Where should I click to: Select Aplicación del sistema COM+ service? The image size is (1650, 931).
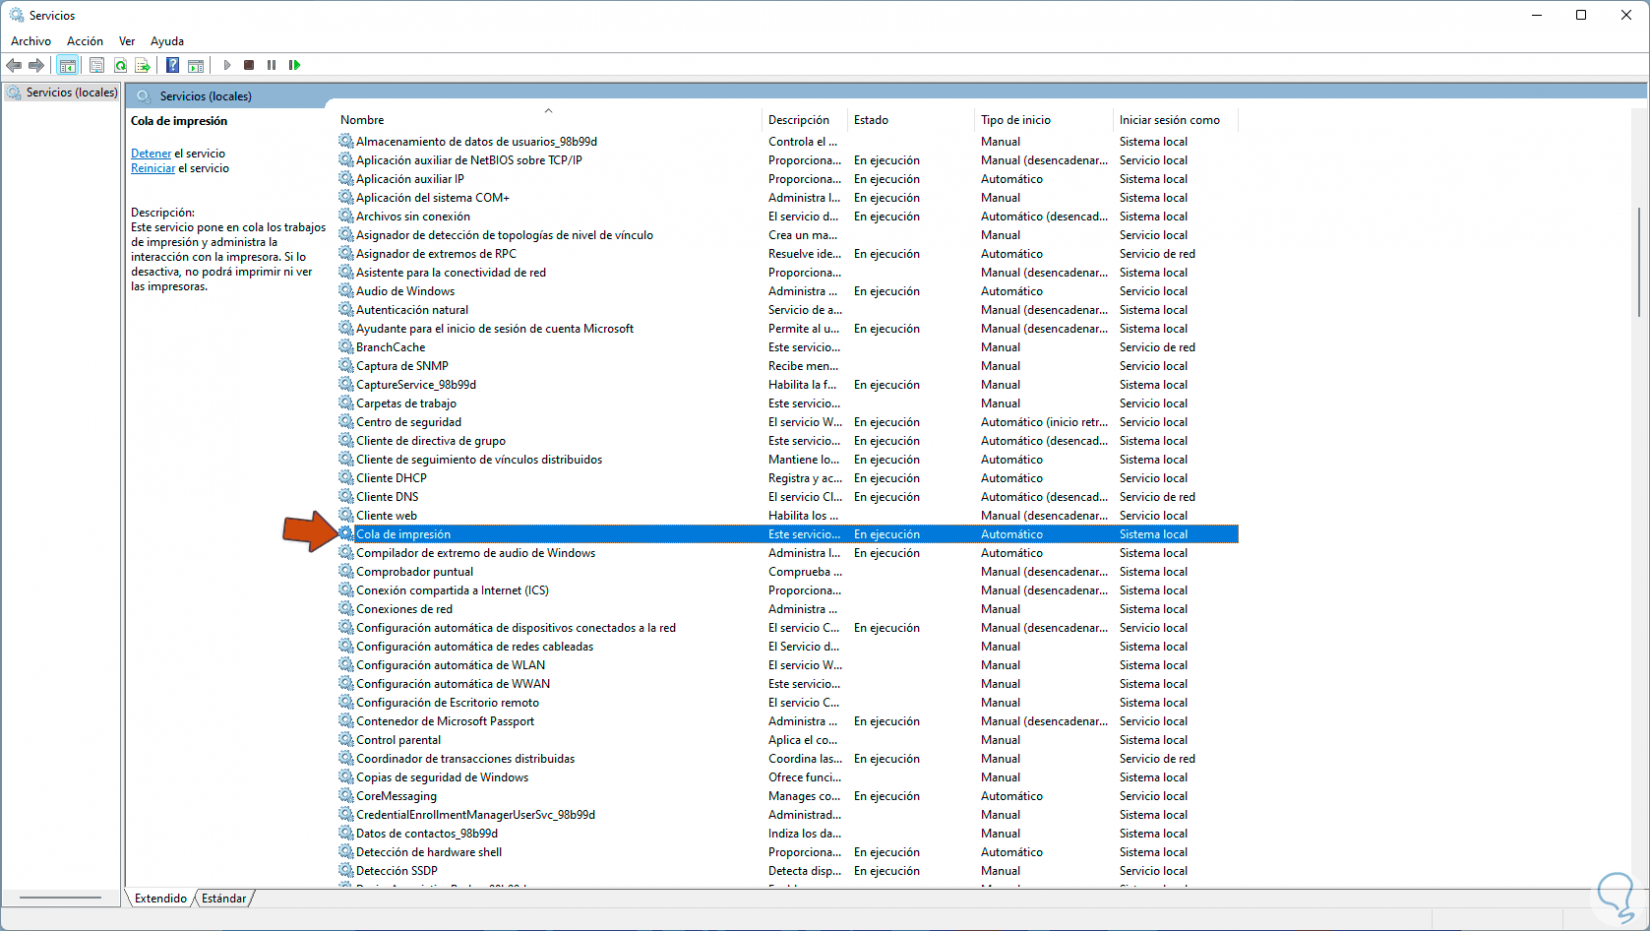[x=433, y=198]
